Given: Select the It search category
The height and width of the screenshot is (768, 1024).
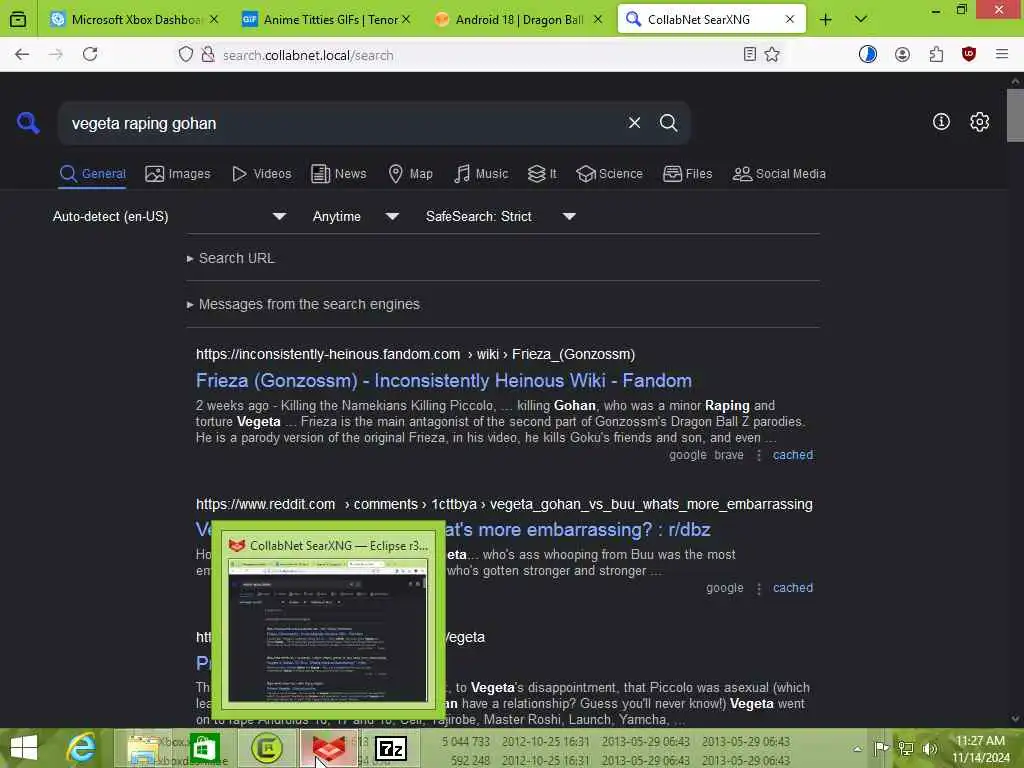Looking at the screenshot, I should click(542, 174).
